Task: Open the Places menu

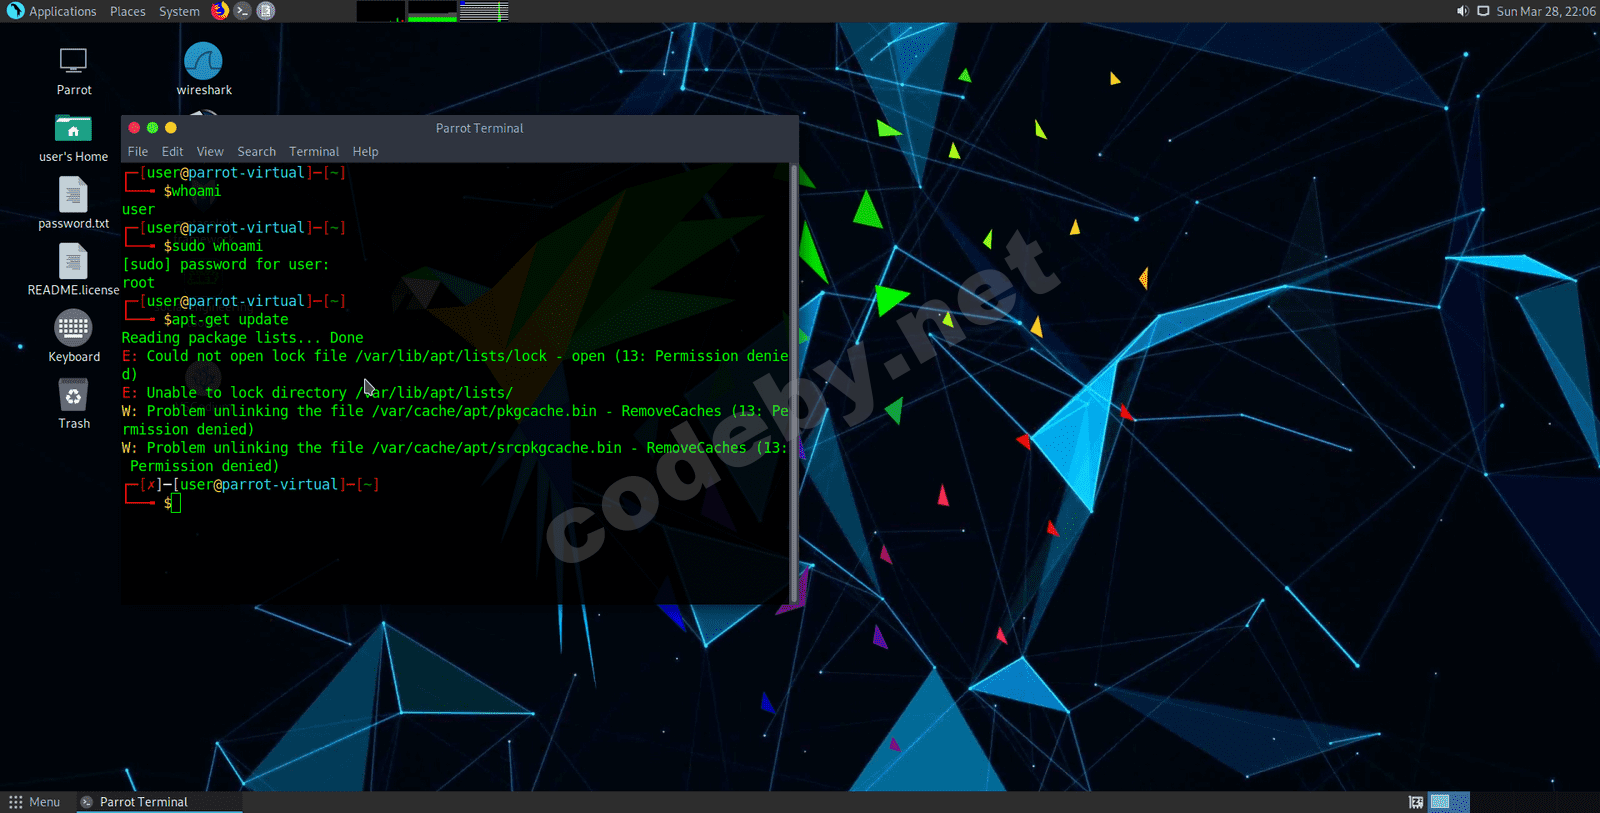Action: [x=128, y=11]
